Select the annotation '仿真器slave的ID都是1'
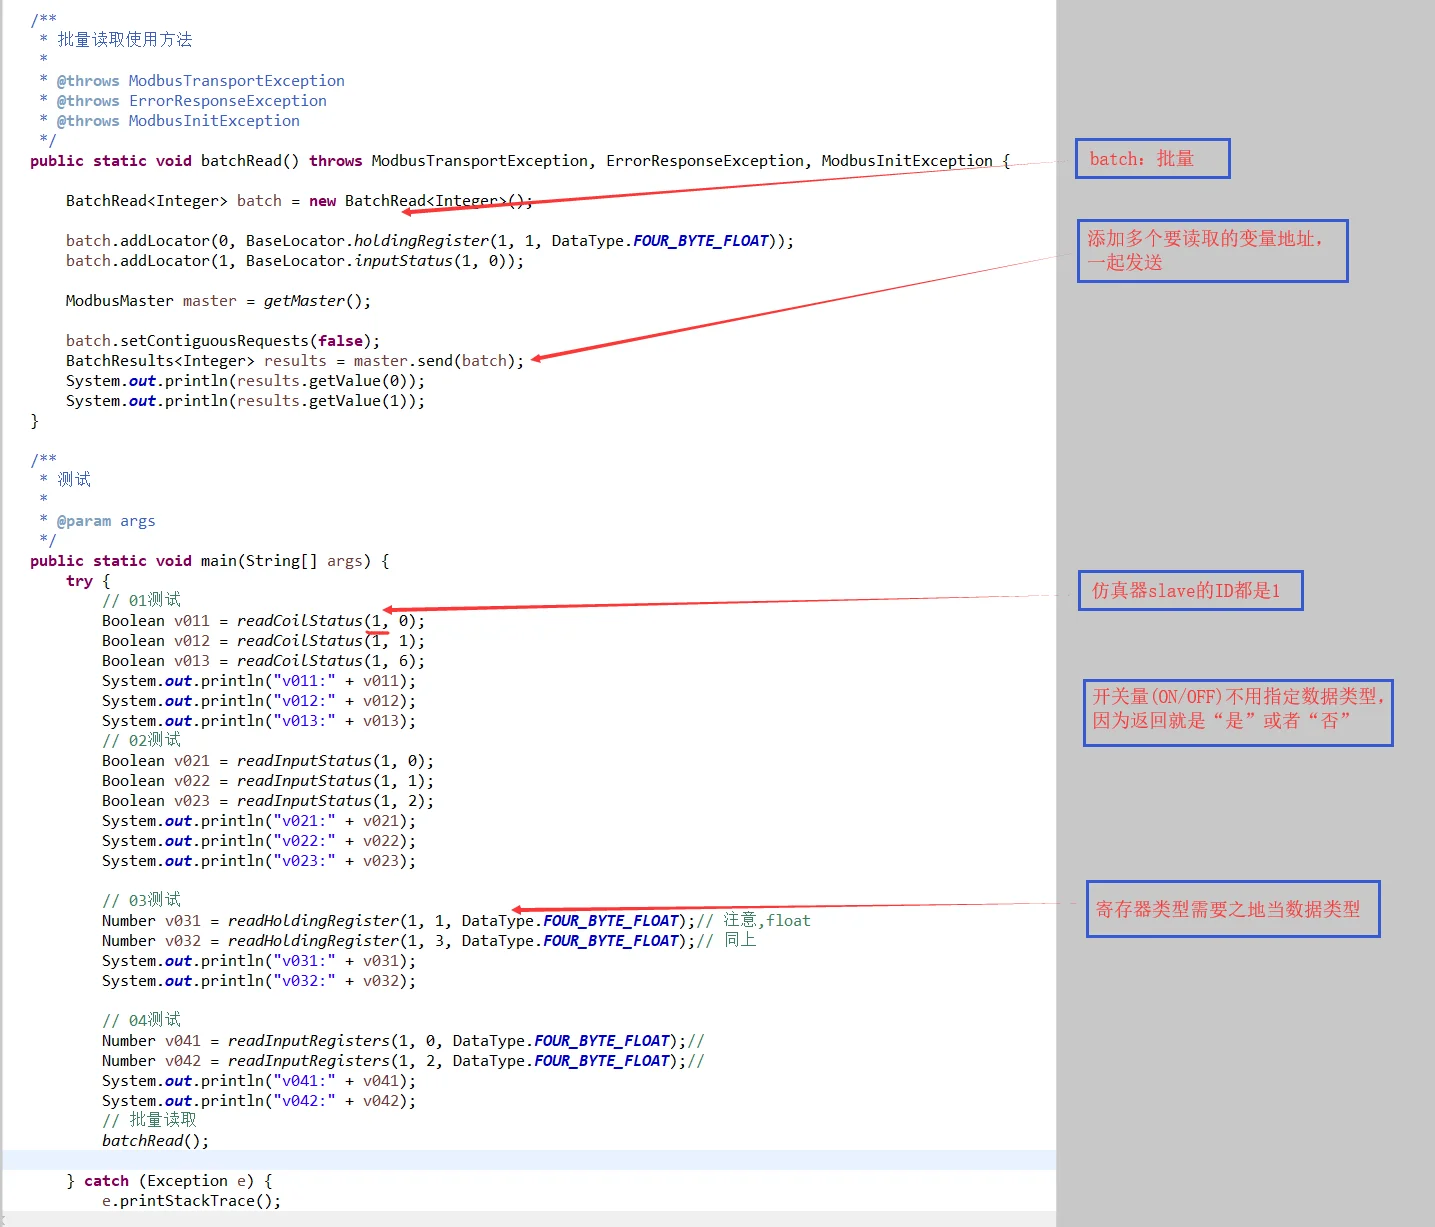Image resolution: width=1435 pixels, height=1227 pixels. tap(1190, 590)
